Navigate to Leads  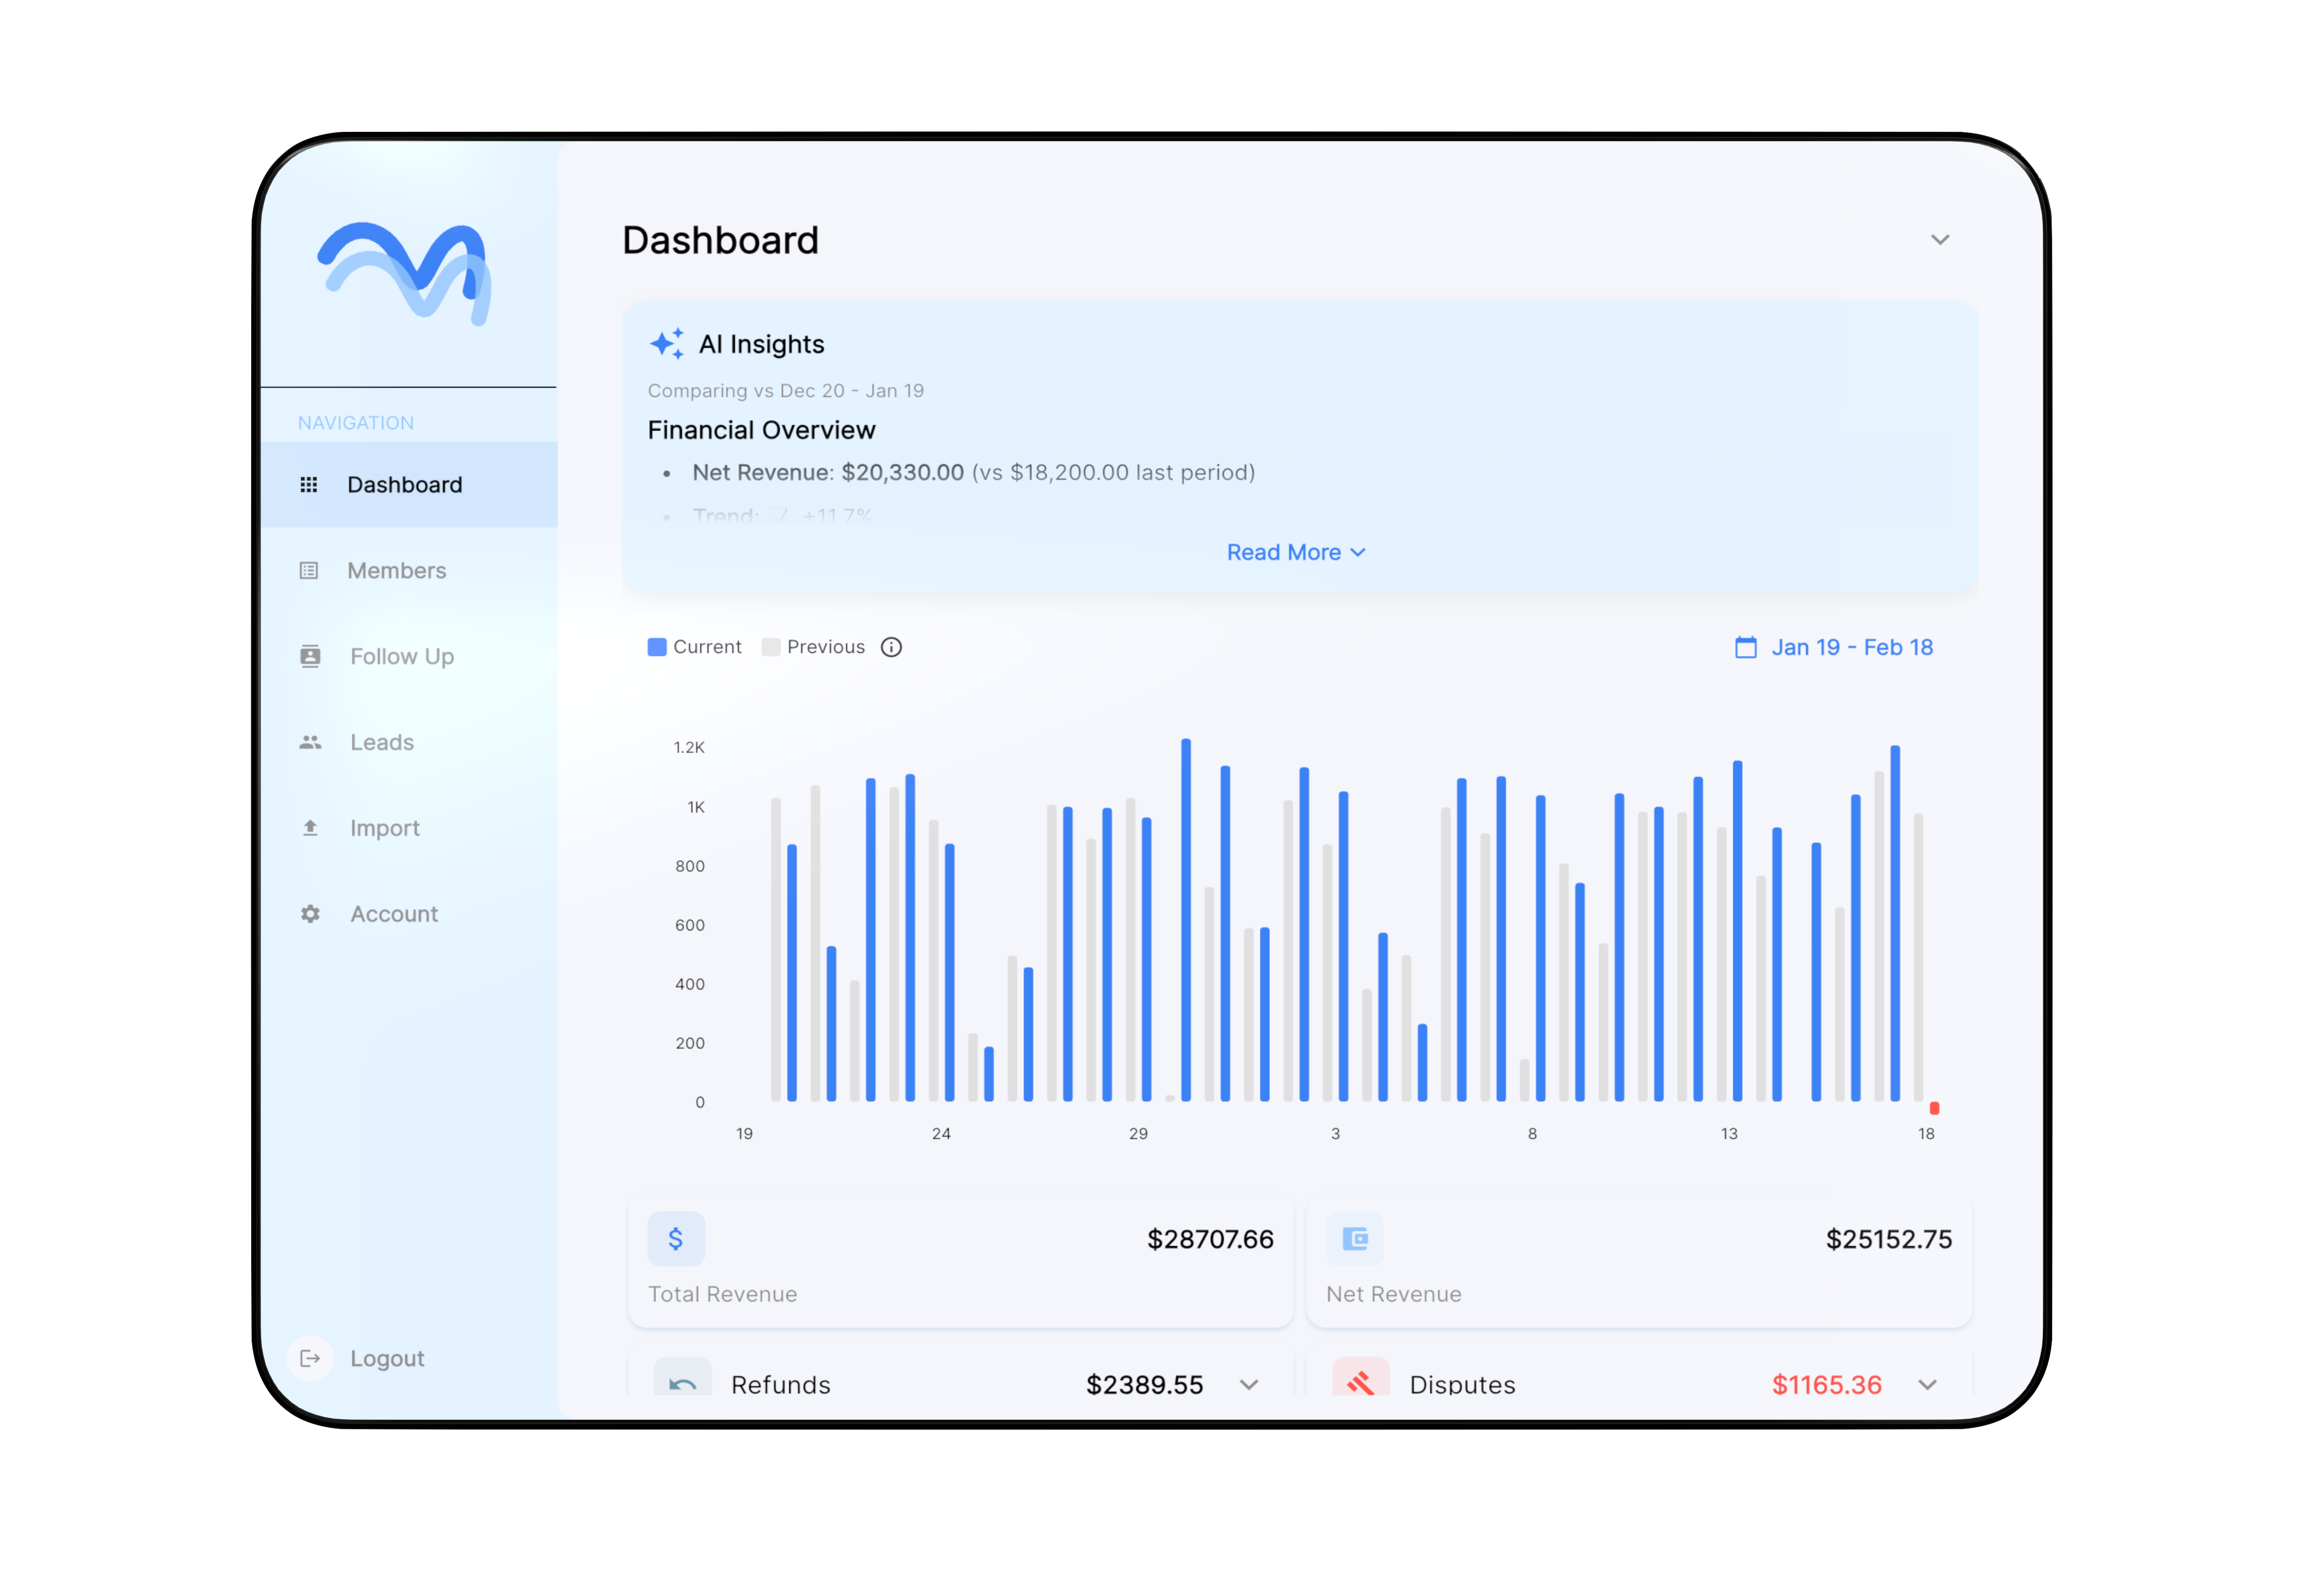click(409, 743)
